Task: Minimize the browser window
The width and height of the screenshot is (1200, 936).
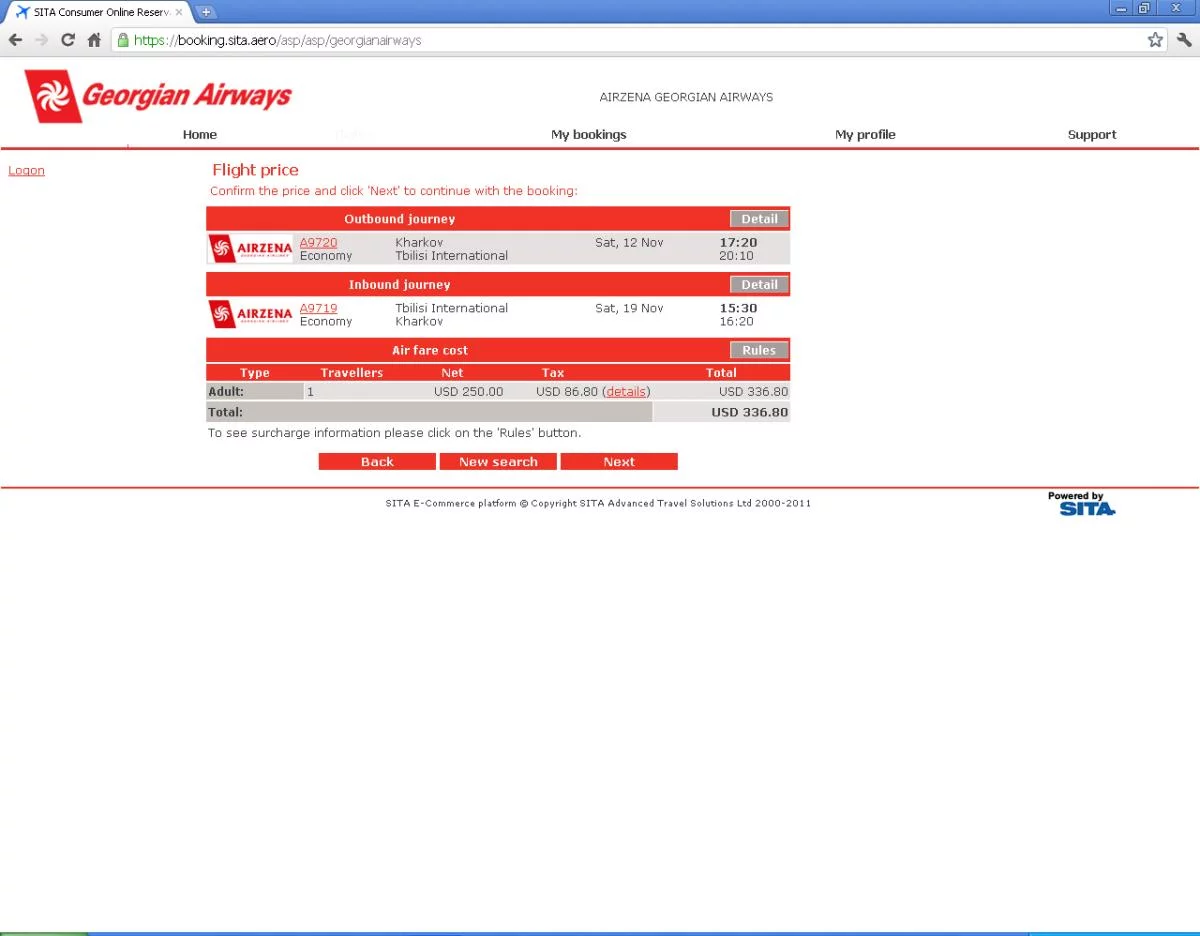Action: 1122,8
